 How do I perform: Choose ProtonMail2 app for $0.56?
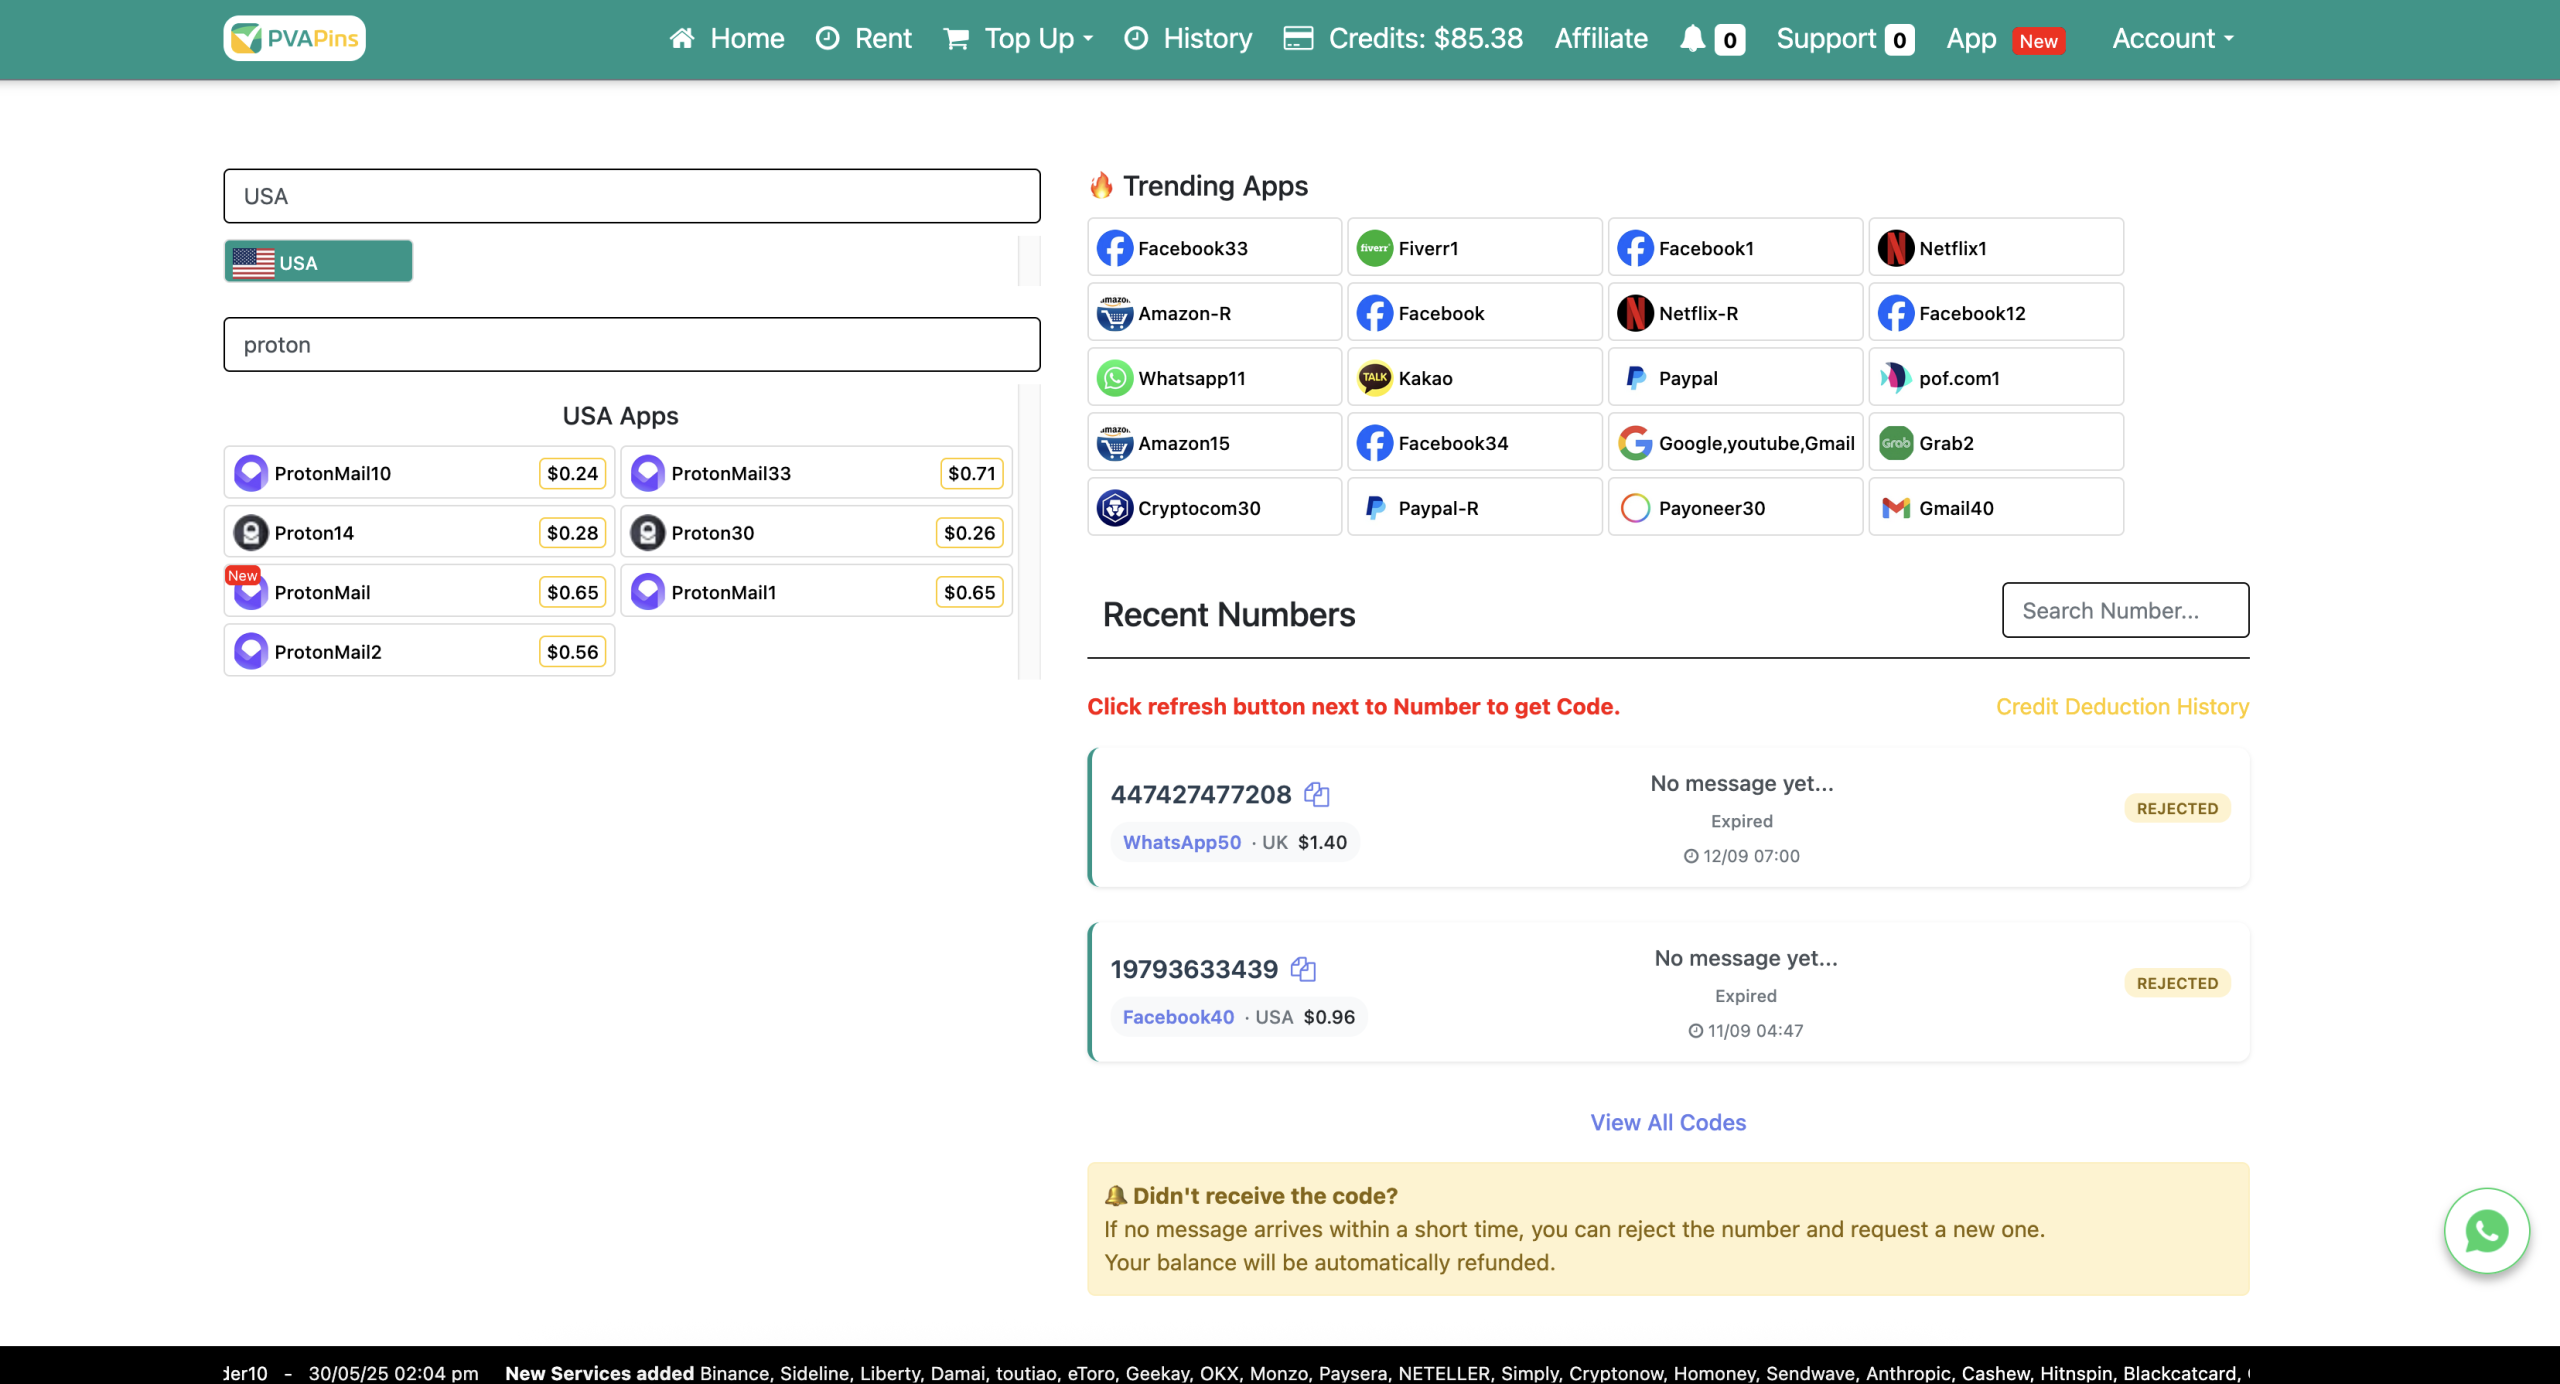point(419,651)
